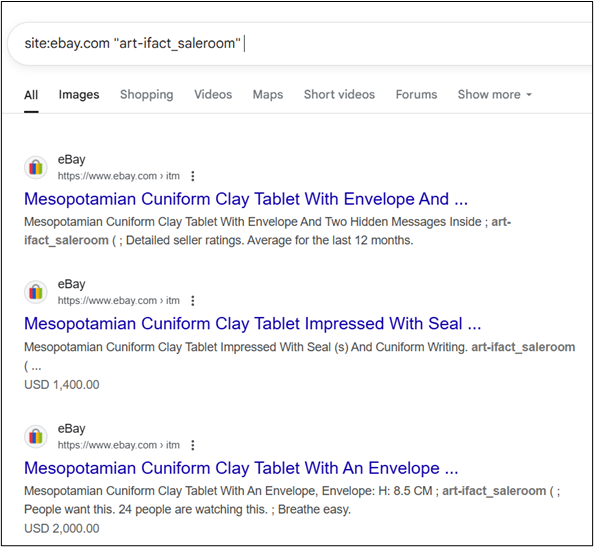Click eBay favicon of Tablet With An Envelope result
The image size is (594, 547).
[36, 436]
